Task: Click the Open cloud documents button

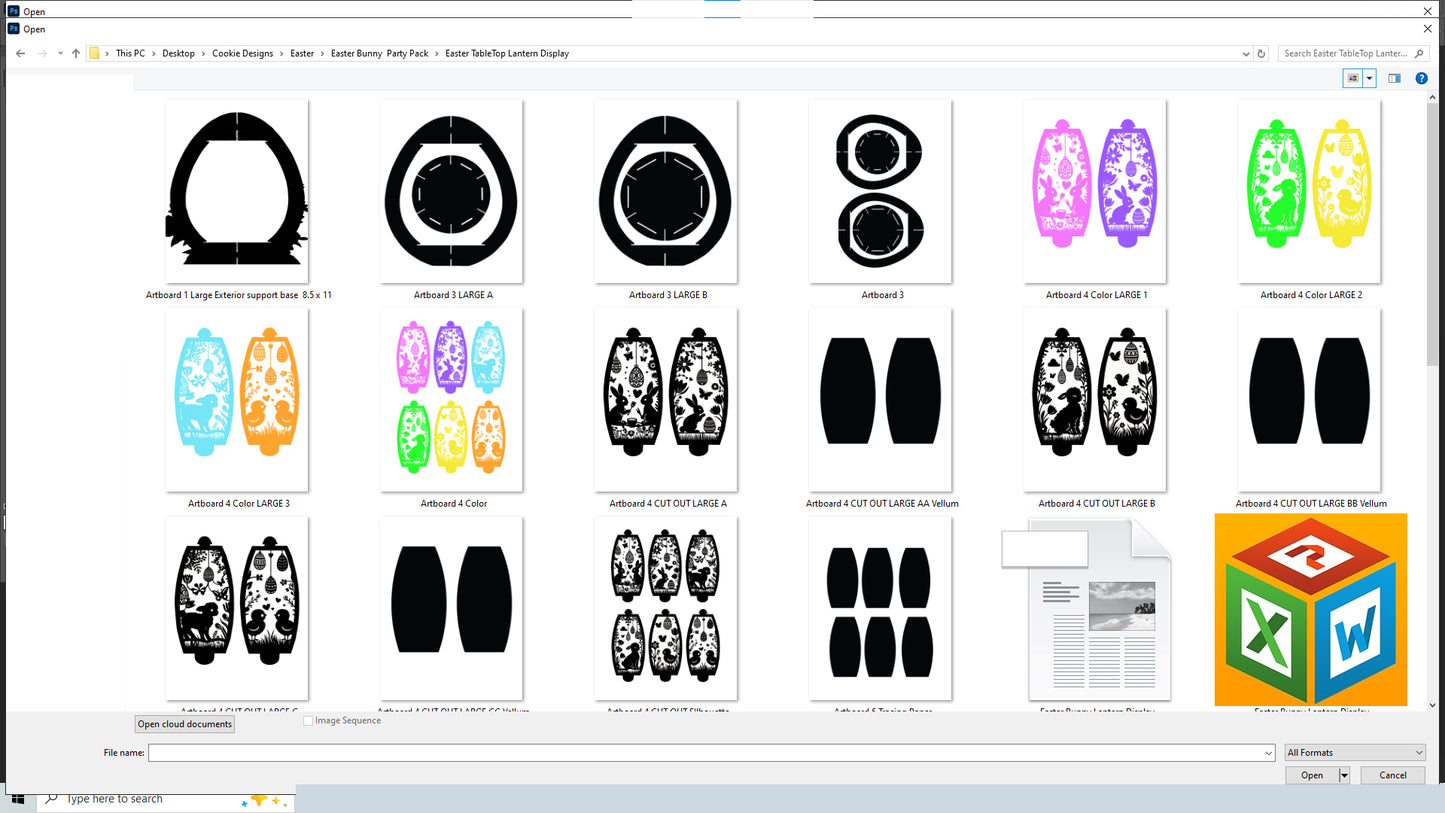Action: (x=185, y=724)
